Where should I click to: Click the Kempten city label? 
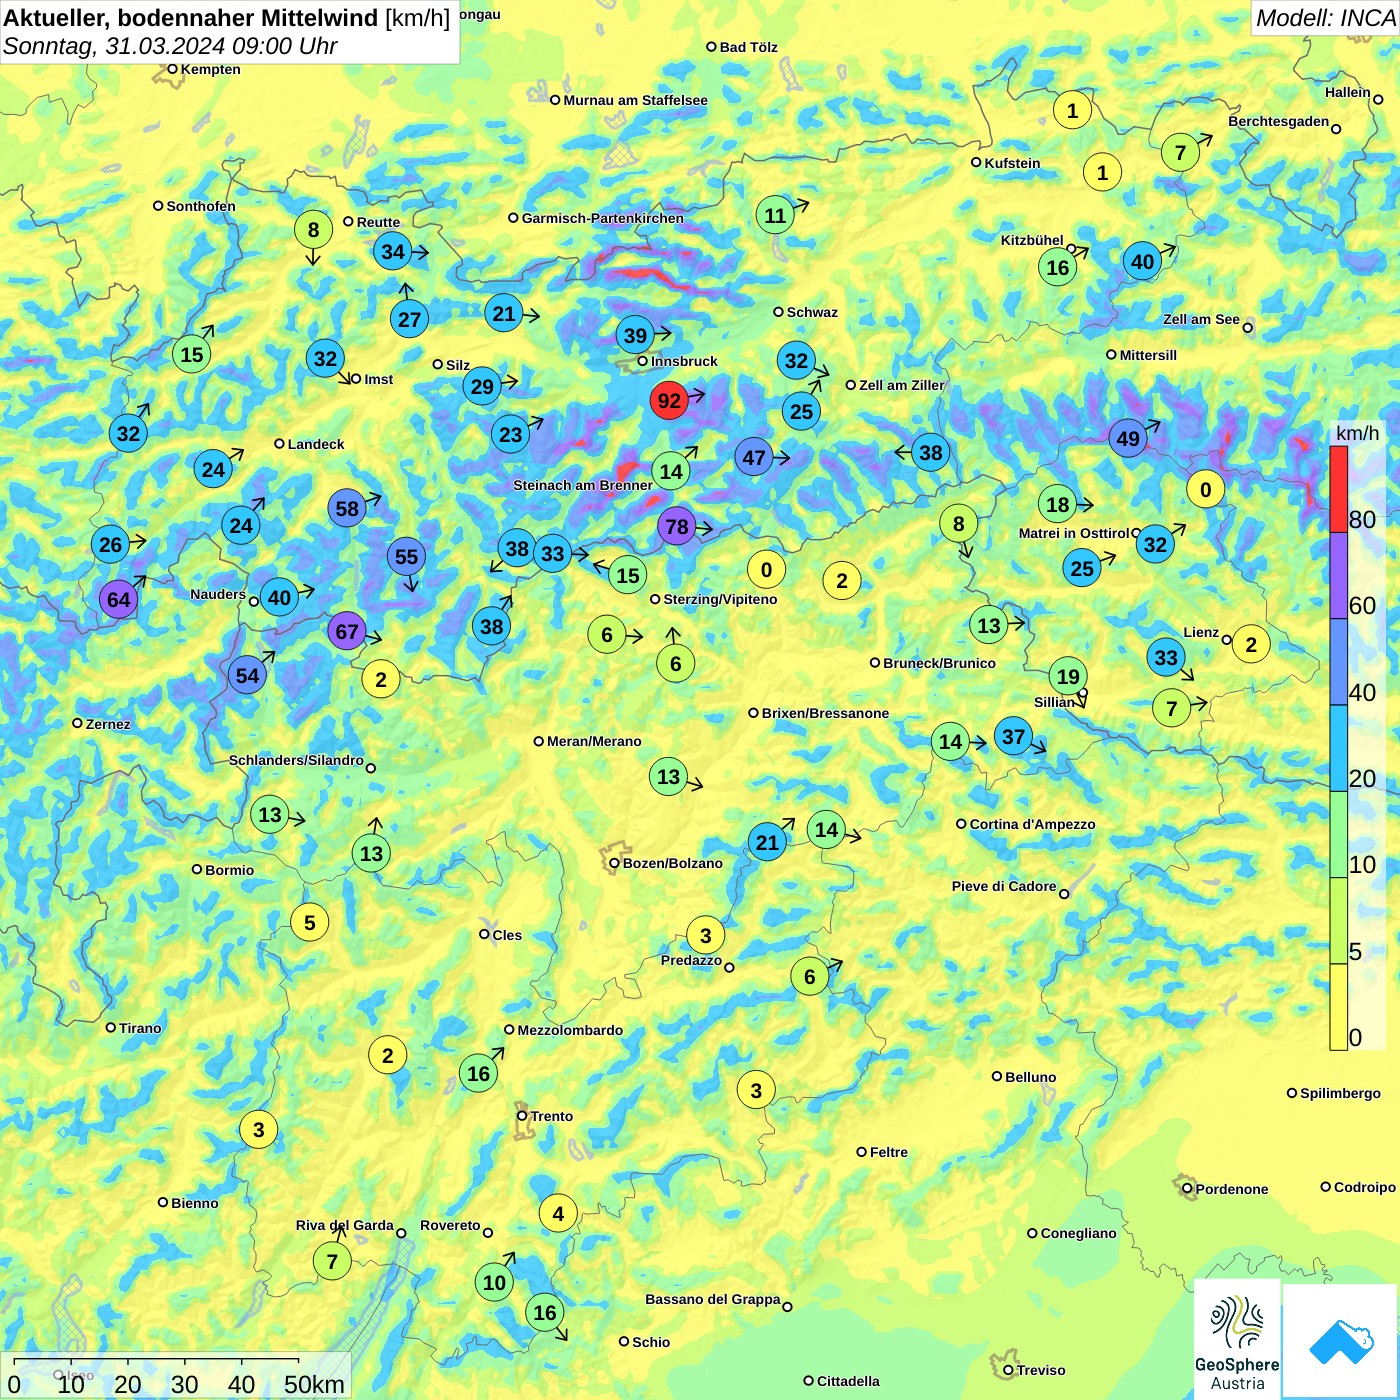[x=211, y=69]
